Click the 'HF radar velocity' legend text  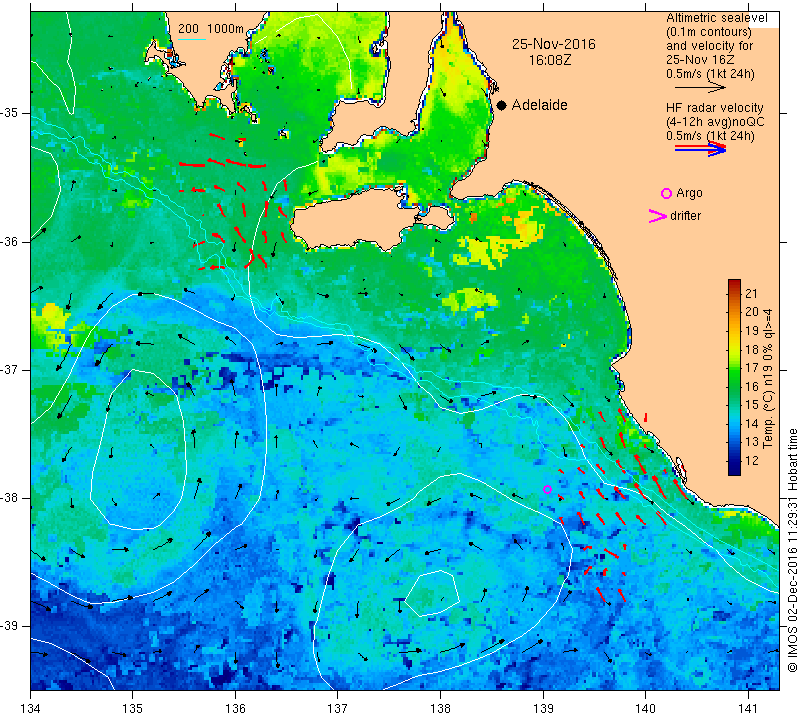[714, 108]
